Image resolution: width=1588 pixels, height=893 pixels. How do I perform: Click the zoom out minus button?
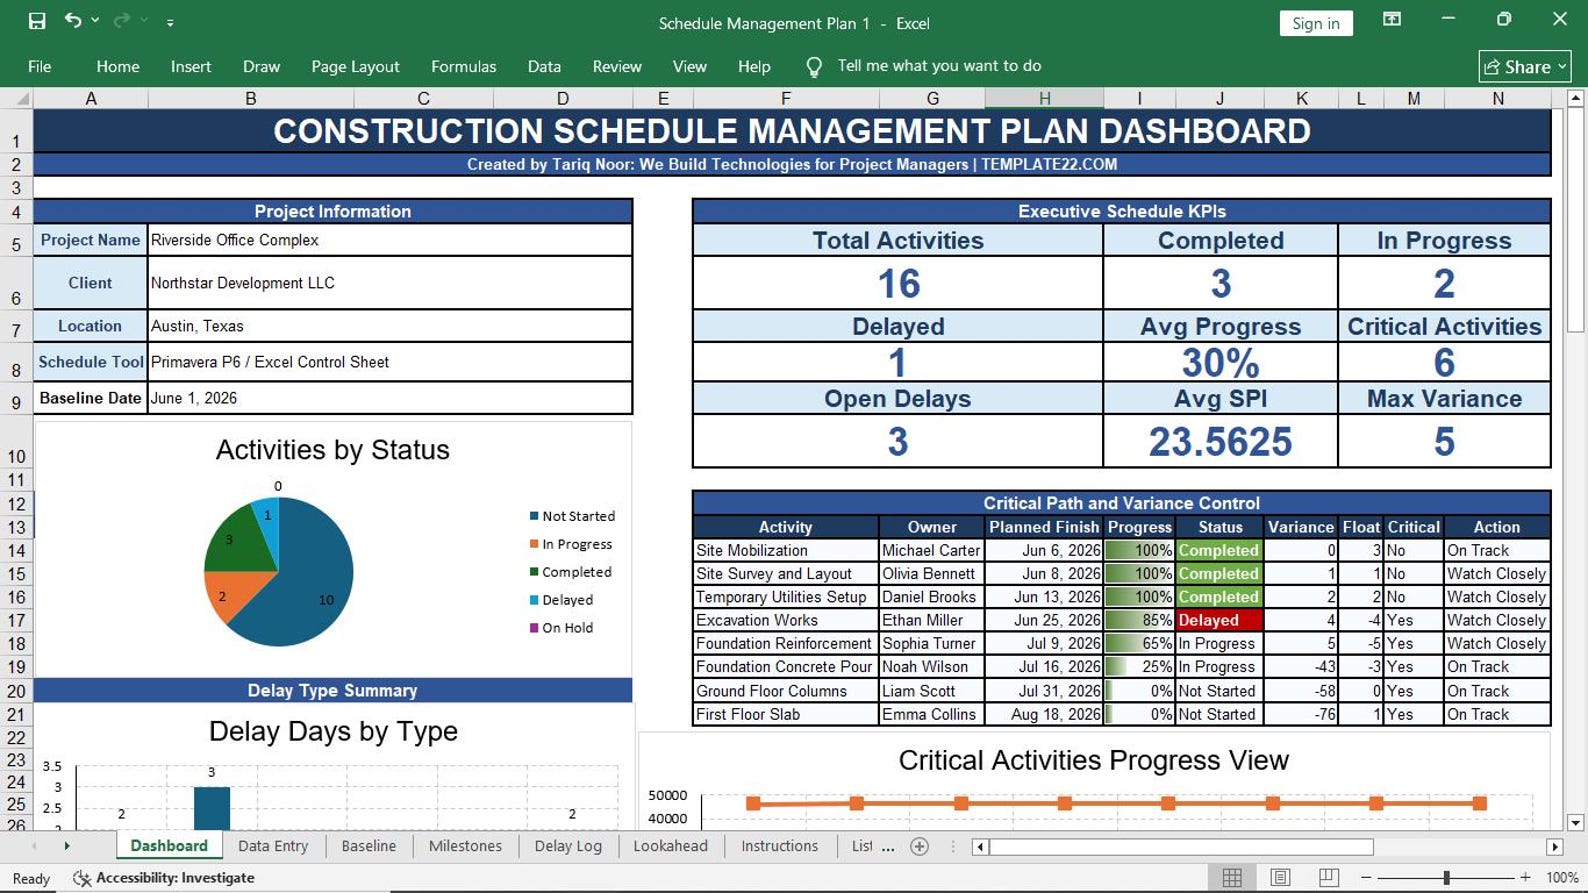tap(1366, 878)
